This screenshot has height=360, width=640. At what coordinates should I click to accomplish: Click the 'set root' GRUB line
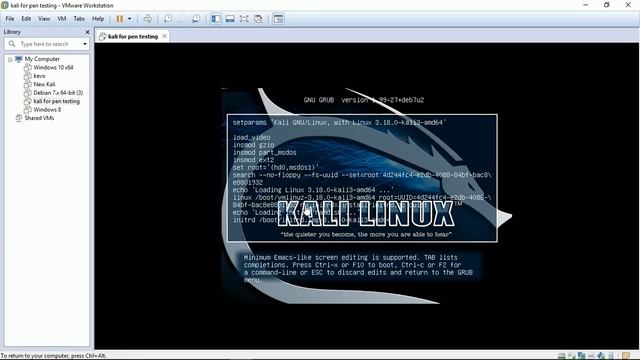(x=276, y=168)
